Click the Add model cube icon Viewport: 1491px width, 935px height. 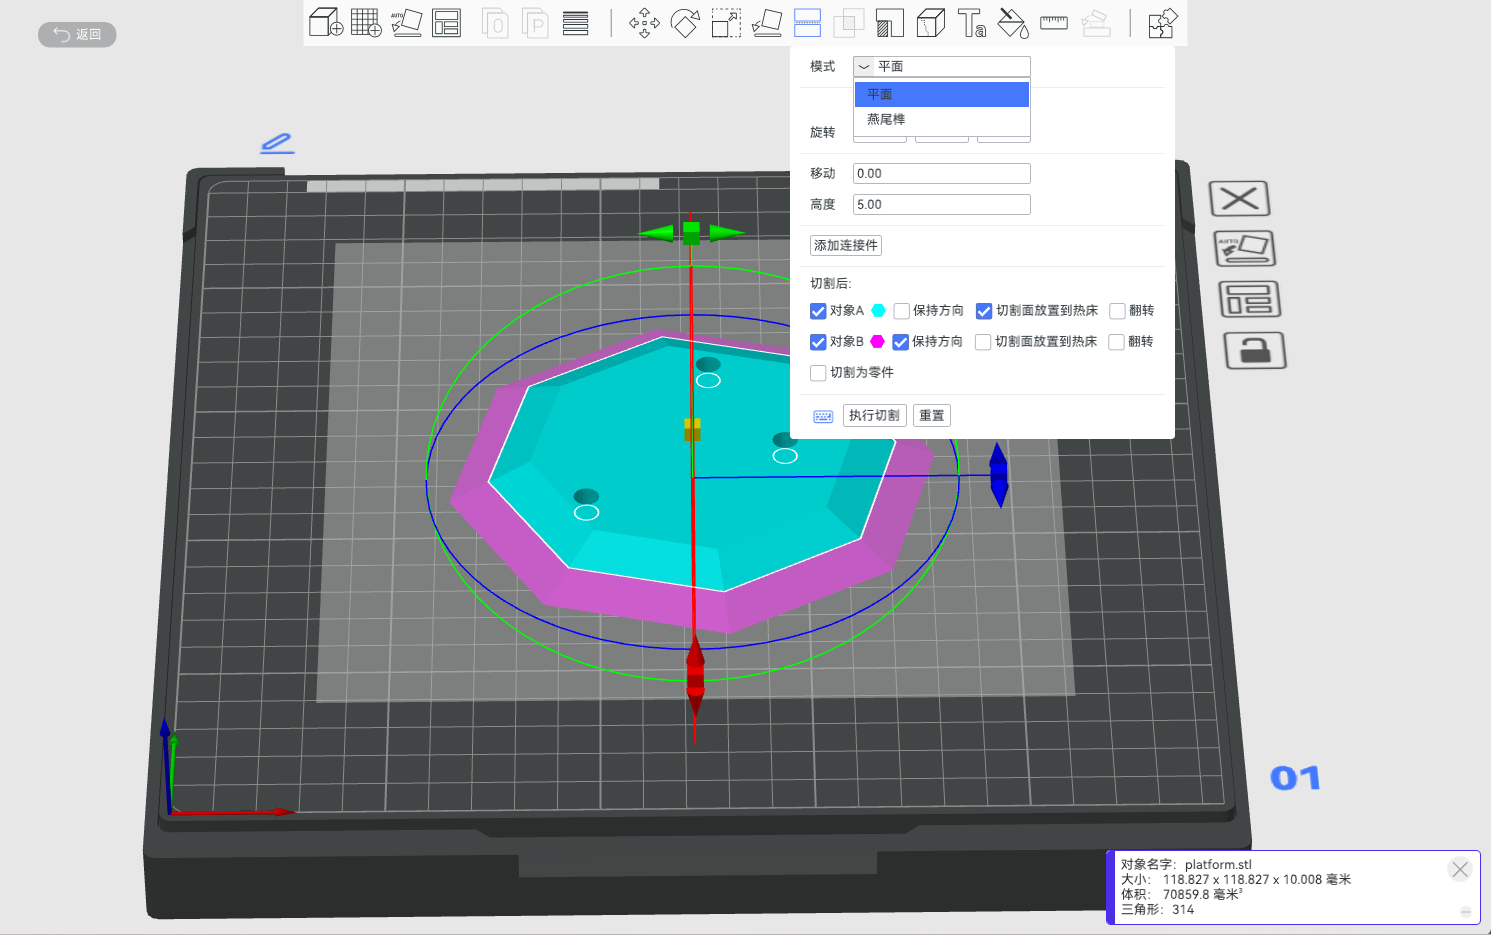coord(326,22)
